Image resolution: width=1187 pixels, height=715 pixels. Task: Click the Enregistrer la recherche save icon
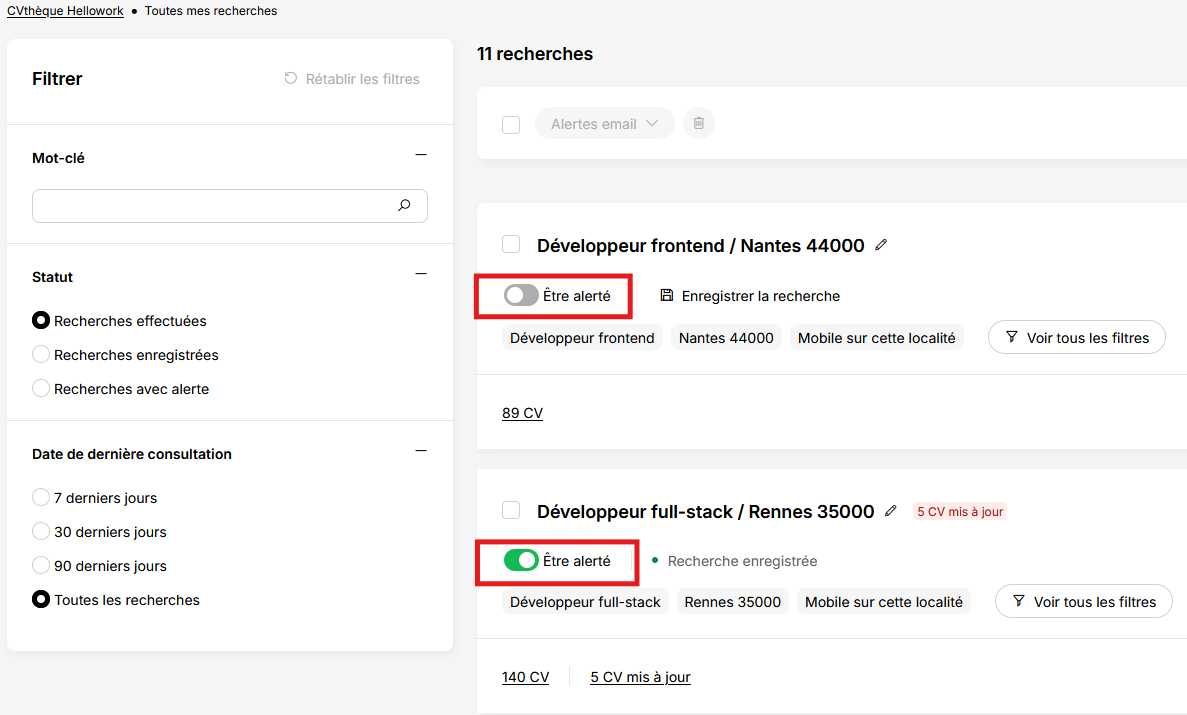click(667, 295)
